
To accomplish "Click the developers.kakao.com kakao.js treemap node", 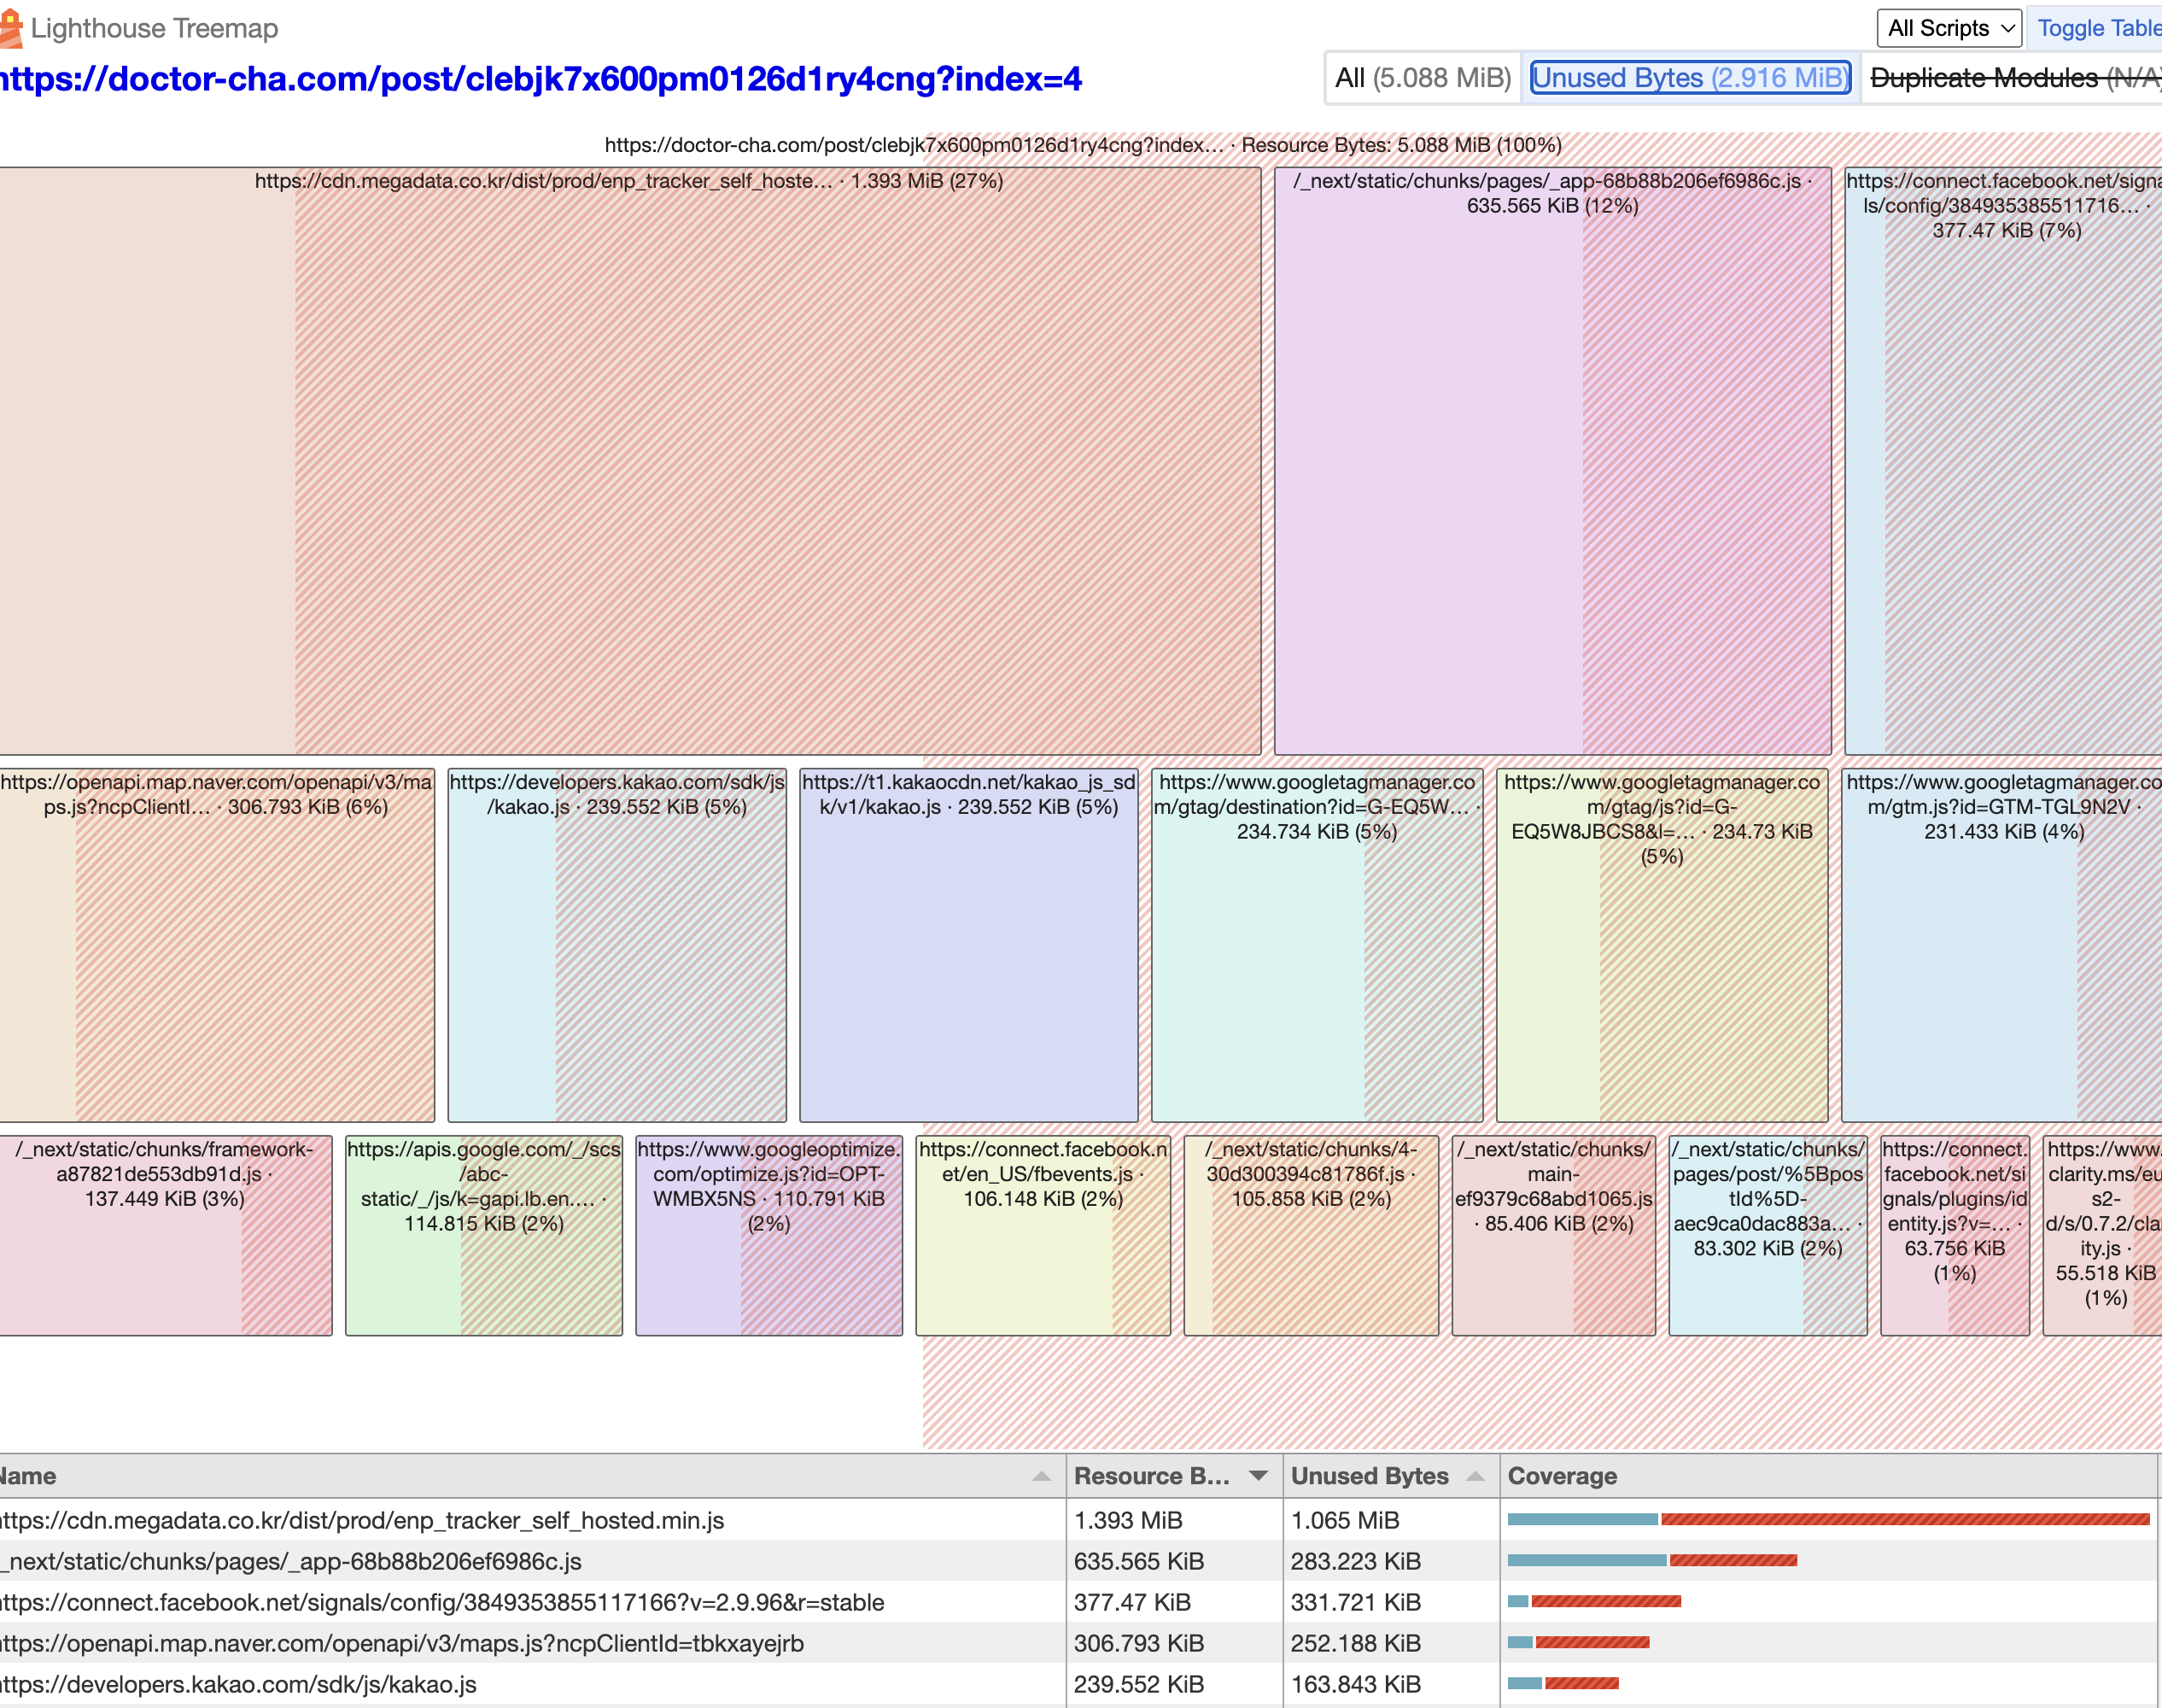I will point(617,945).
